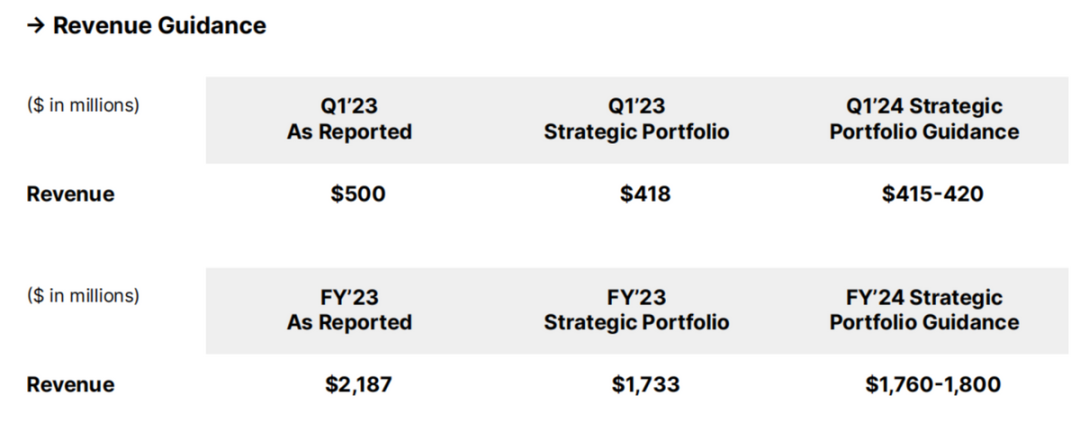
Task: Select the $415-420 guidance range
Action: [932, 194]
